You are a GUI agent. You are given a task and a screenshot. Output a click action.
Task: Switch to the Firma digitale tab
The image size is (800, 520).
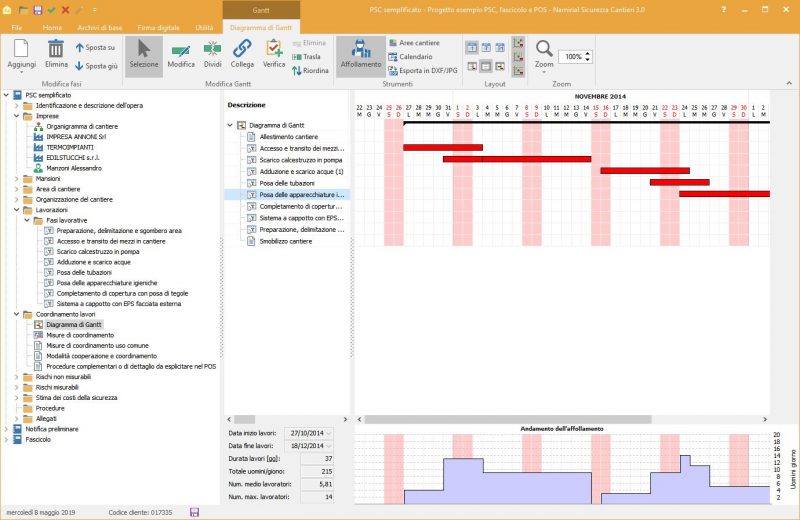(x=161, y=27)
